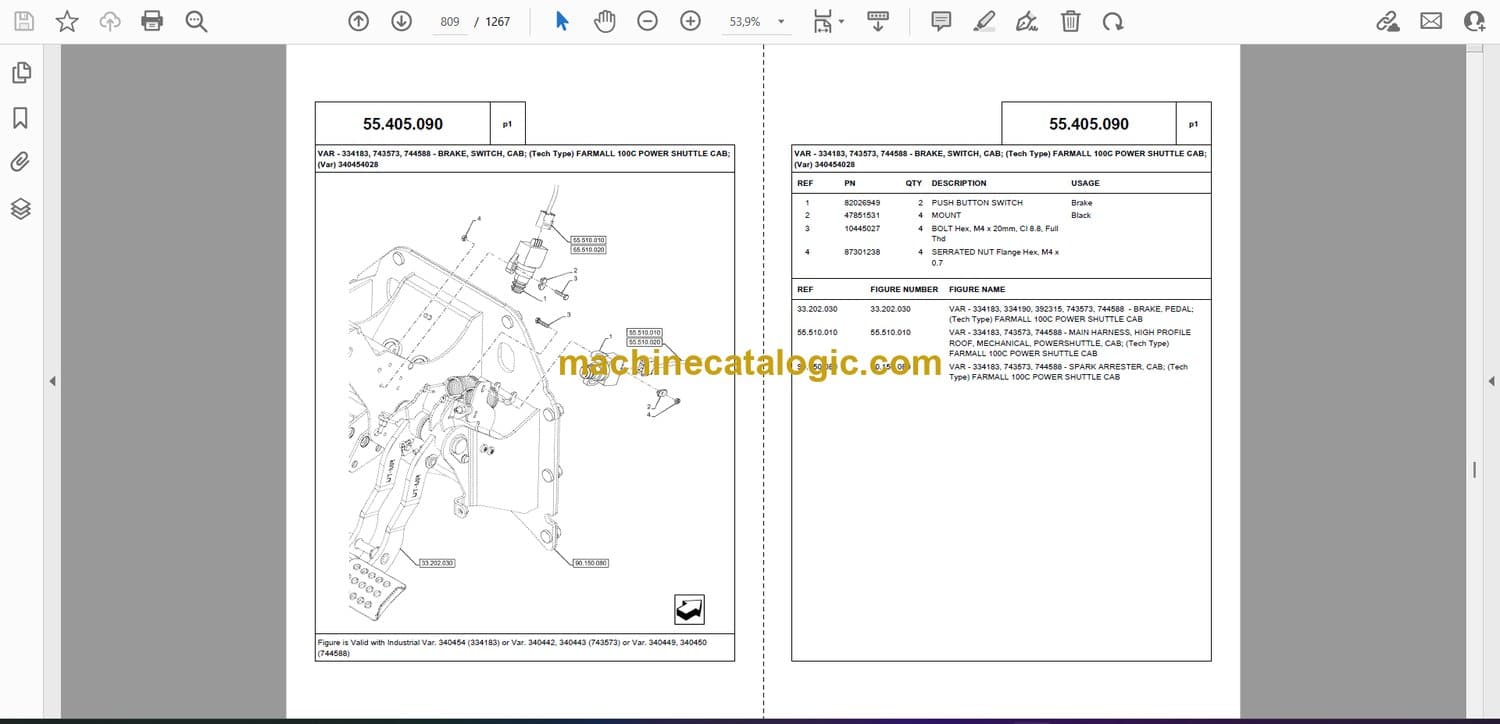Click the QTY column header

tap(914, 183)
